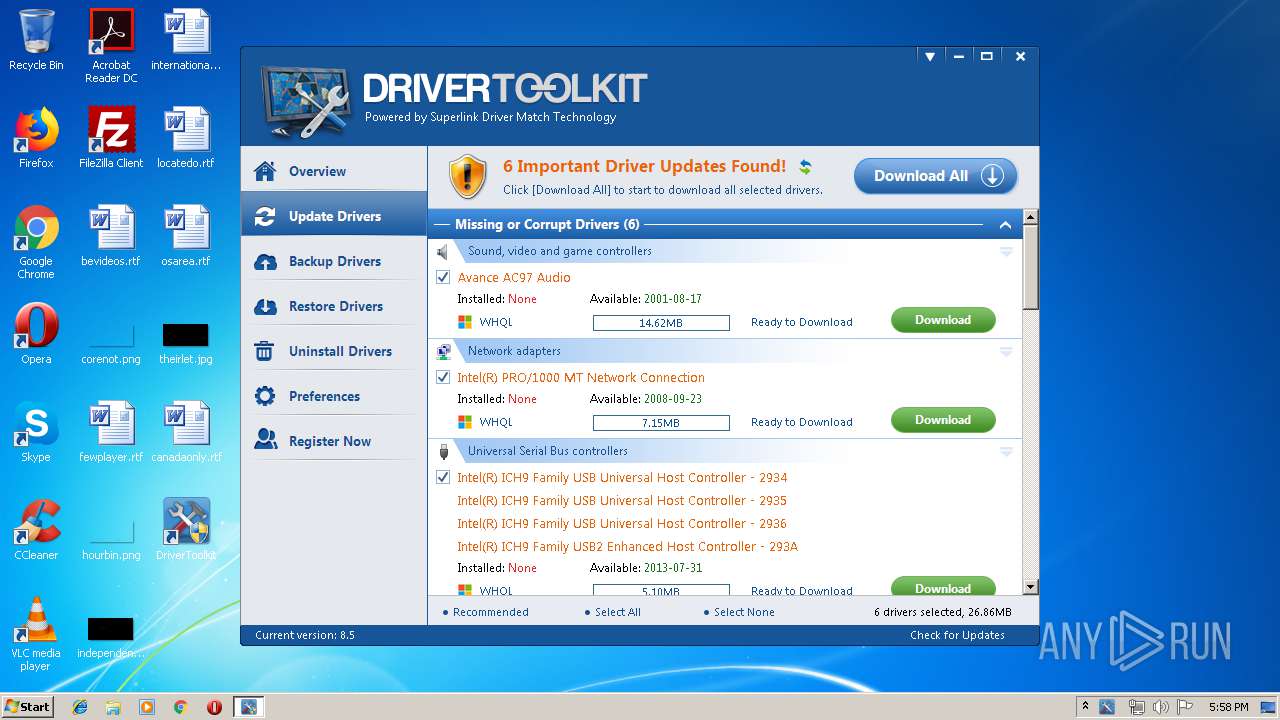Select the FileZilla Client desktop shortcut
The height and width of the screenshot is (720, 1280).
pyautogui.click(x=111, y=137)
